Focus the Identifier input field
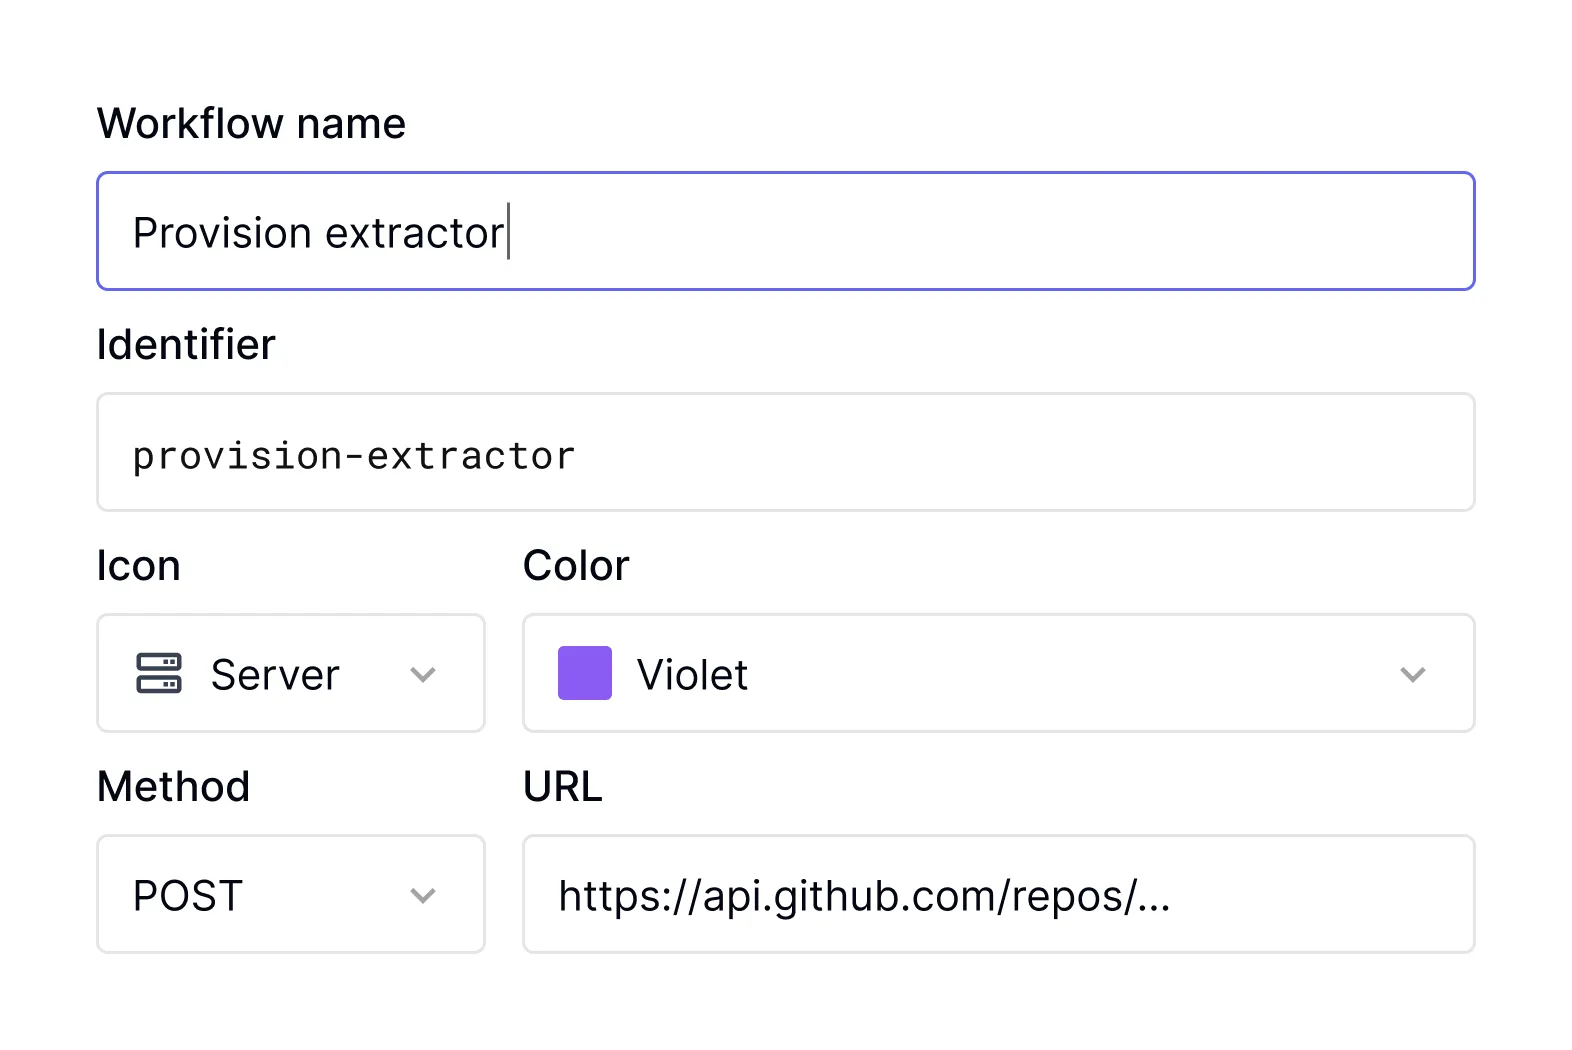The image size is (1572, 1050). [786, 452]
